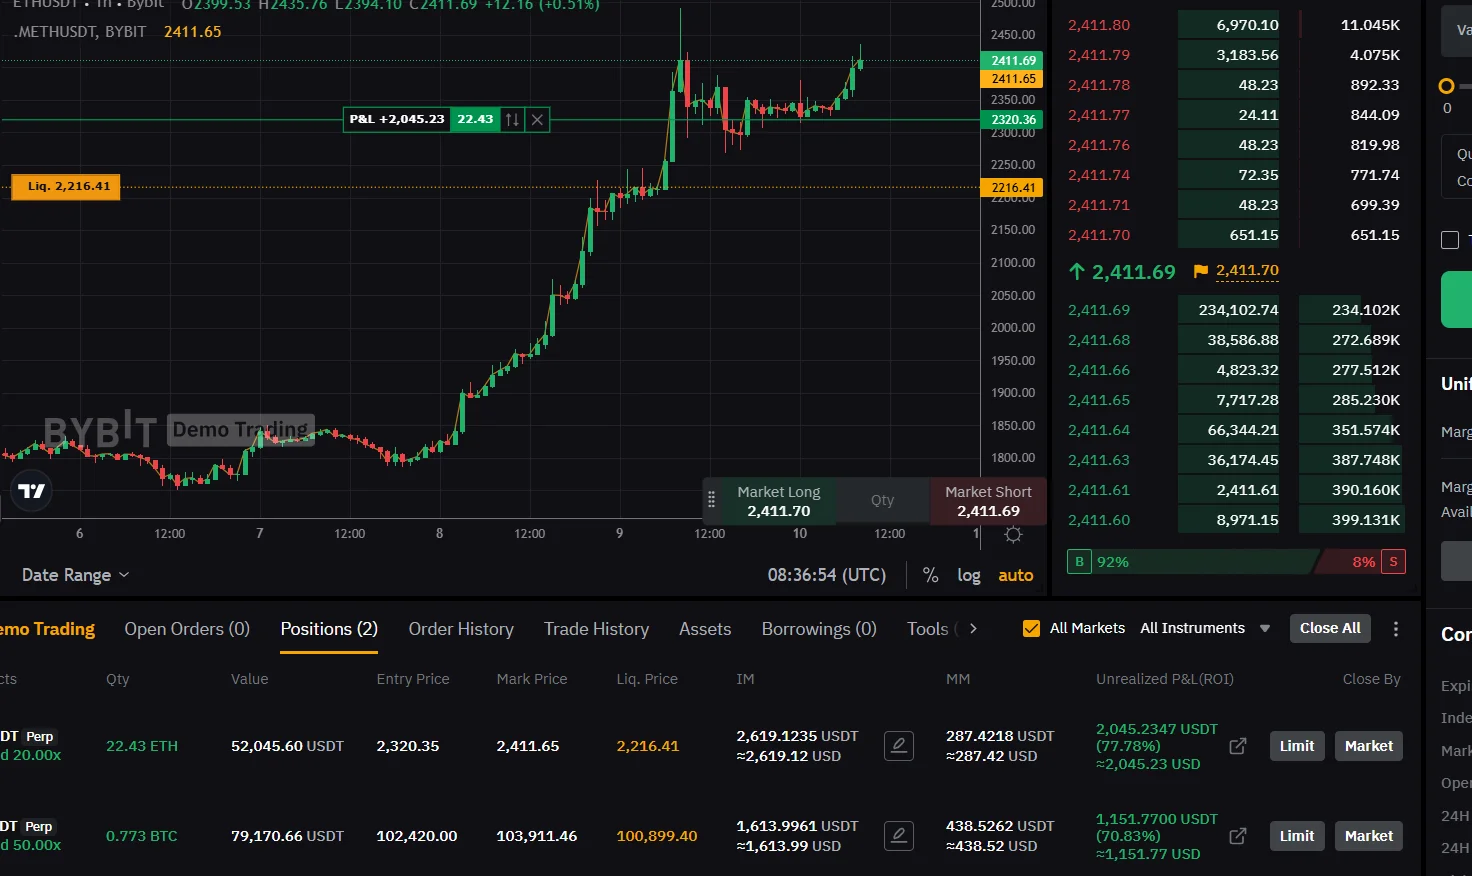Close the 0.773 BTC position by Limit
1472x876 pixels.
coord(1297,836)
